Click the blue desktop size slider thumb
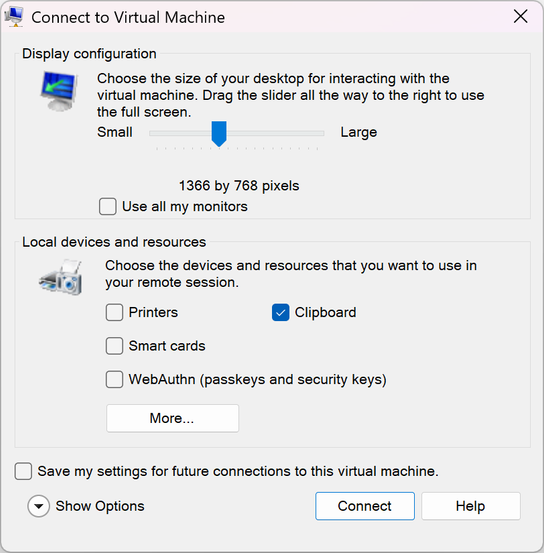This screenshot has width=544, height=553. coord(219,134)
